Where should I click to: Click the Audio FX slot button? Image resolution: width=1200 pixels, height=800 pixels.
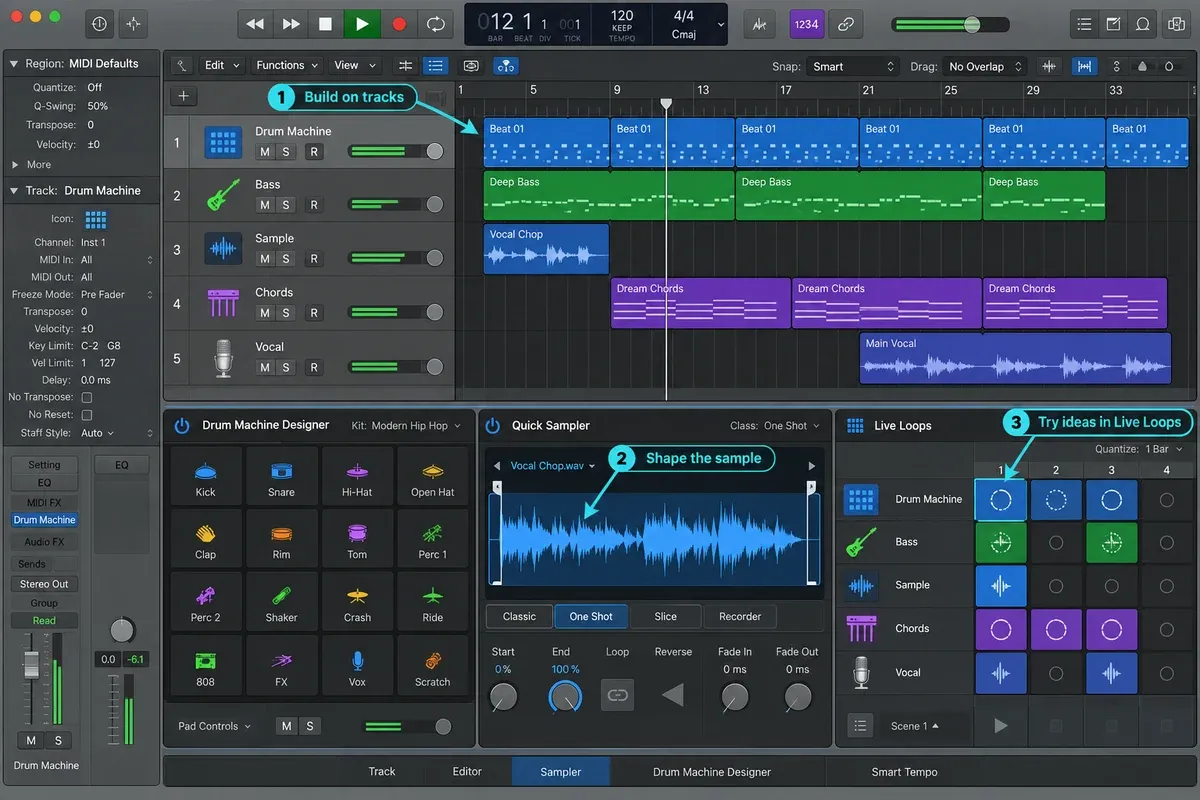click(44, 542)
